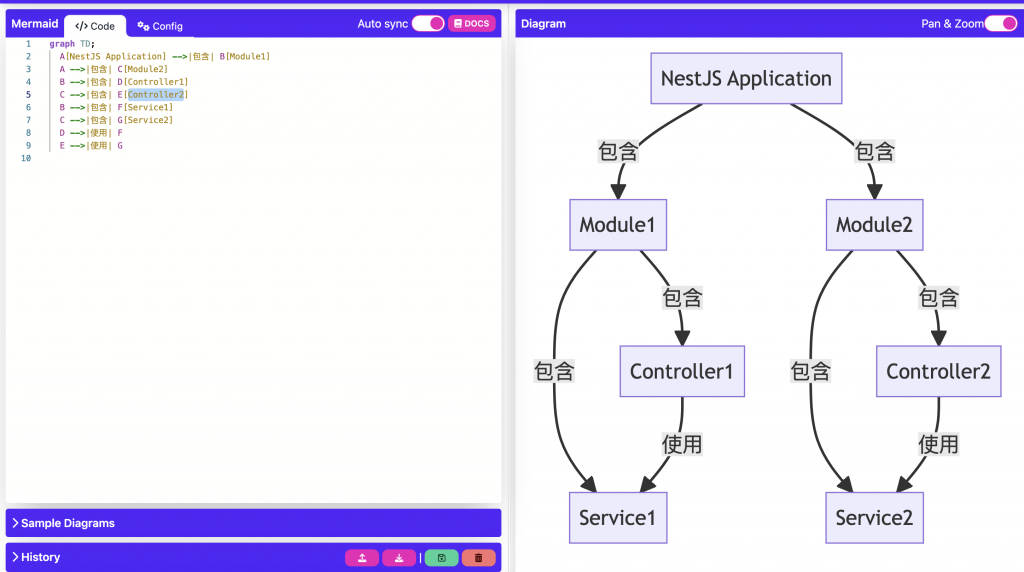
Task: Expand the Sample Diagrams section
Action: pyautogui.click(x=253, y=523)
